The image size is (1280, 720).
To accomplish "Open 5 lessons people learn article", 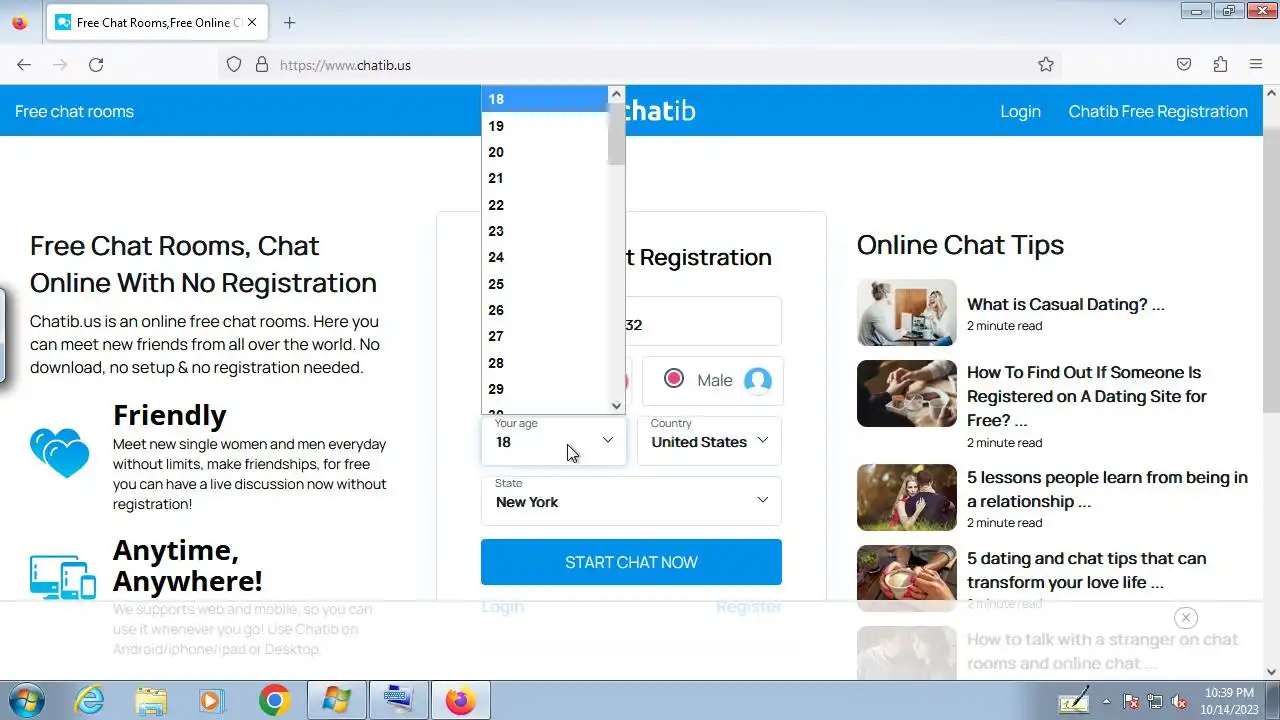I will pyautogui.click(x=1107, y=489).
